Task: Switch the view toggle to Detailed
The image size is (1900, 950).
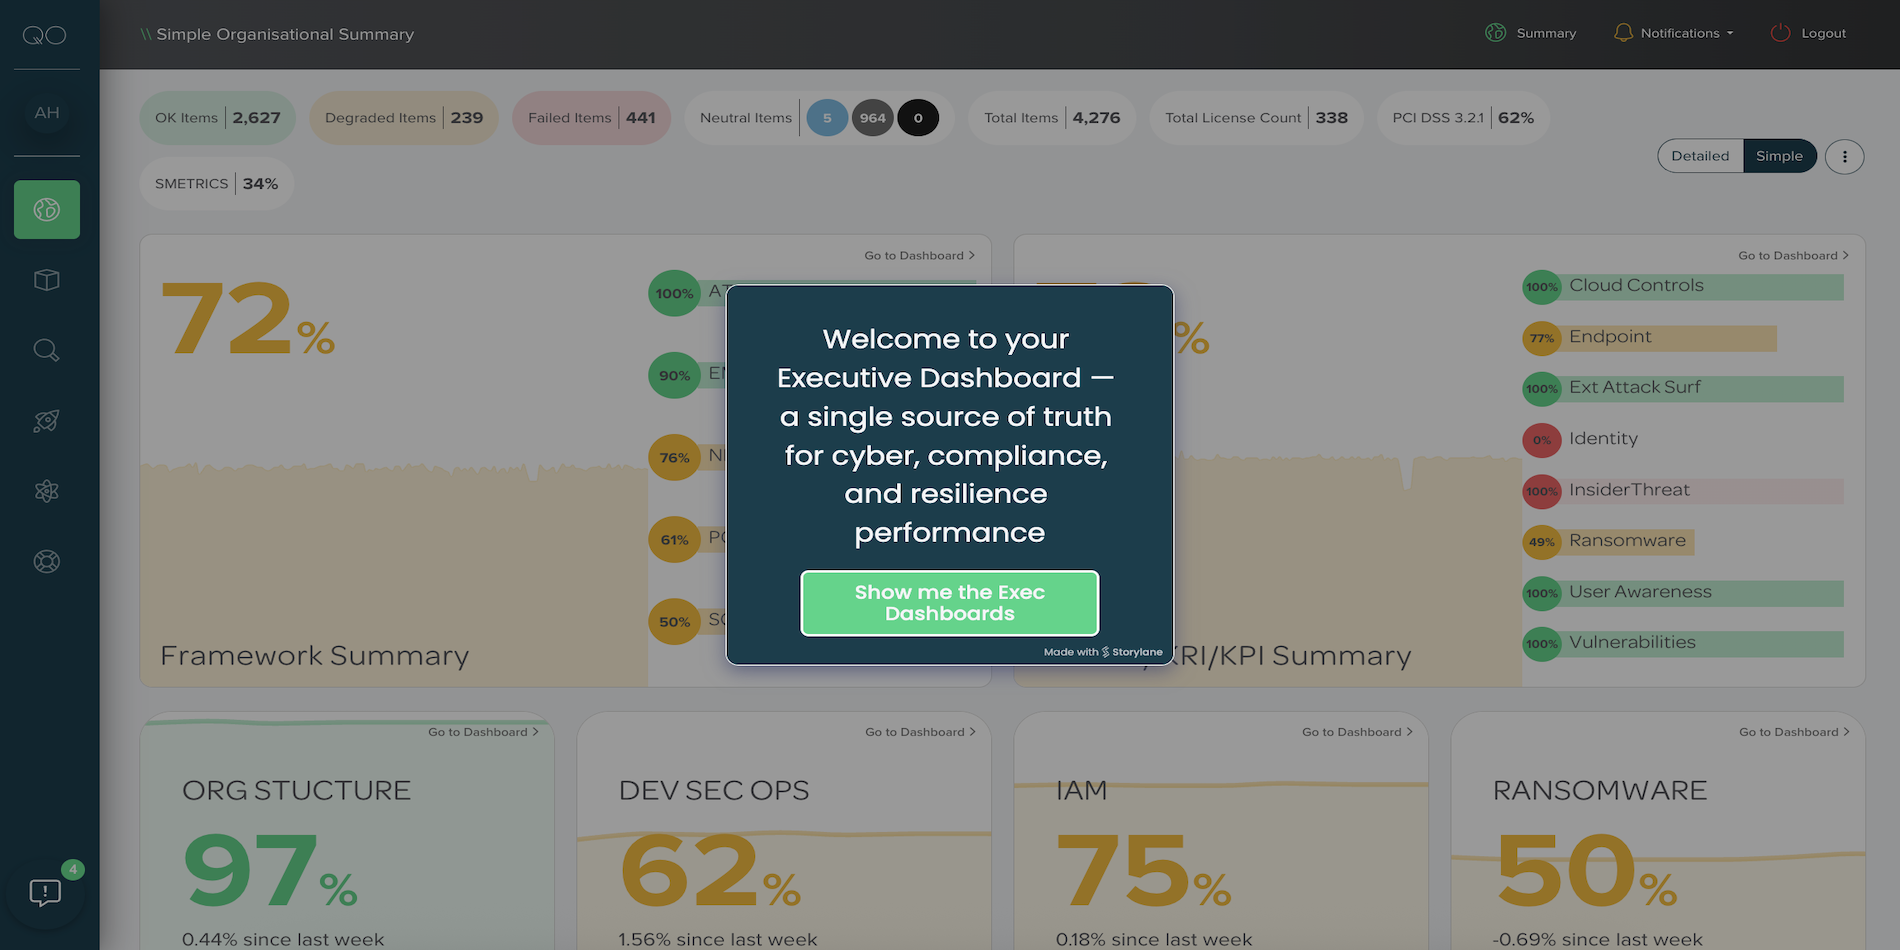Action: [x=1700, y=156]
